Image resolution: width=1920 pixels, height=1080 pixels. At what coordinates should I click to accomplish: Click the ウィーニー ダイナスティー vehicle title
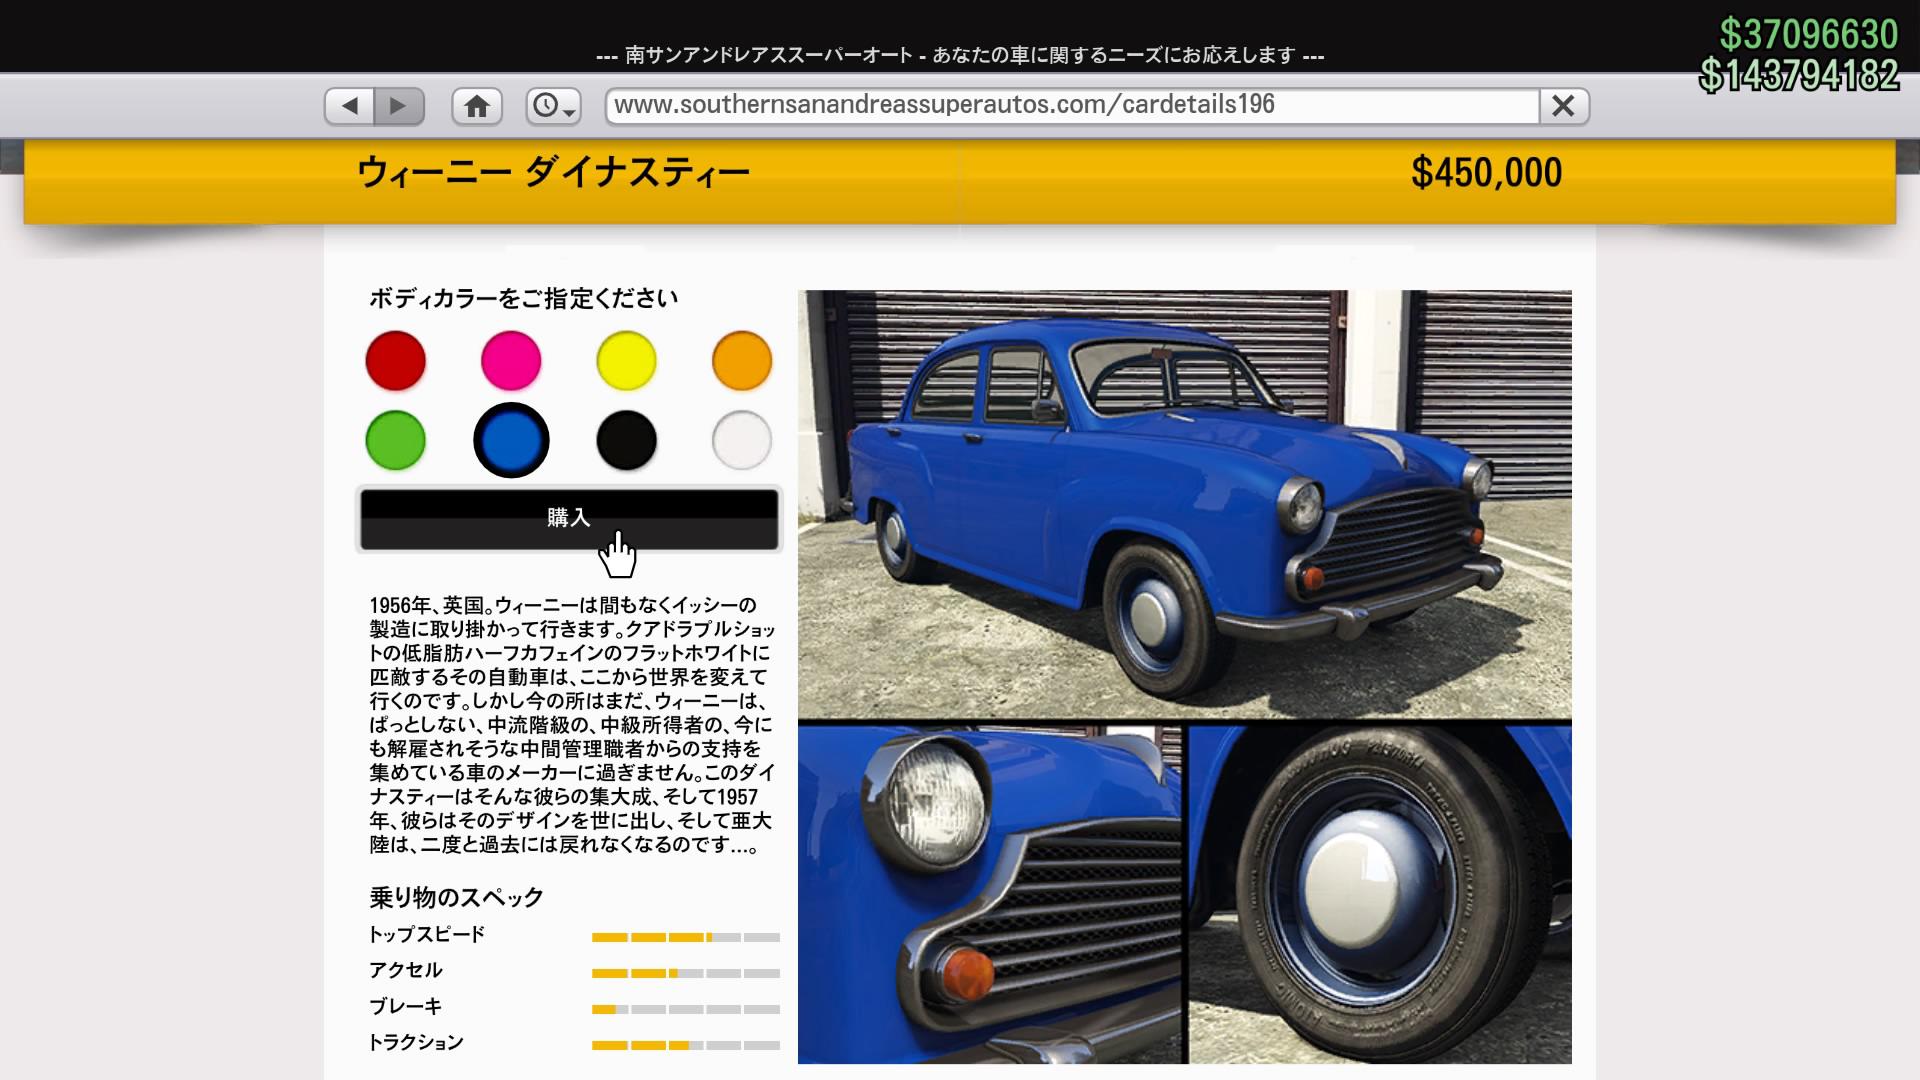pos(553,172)
